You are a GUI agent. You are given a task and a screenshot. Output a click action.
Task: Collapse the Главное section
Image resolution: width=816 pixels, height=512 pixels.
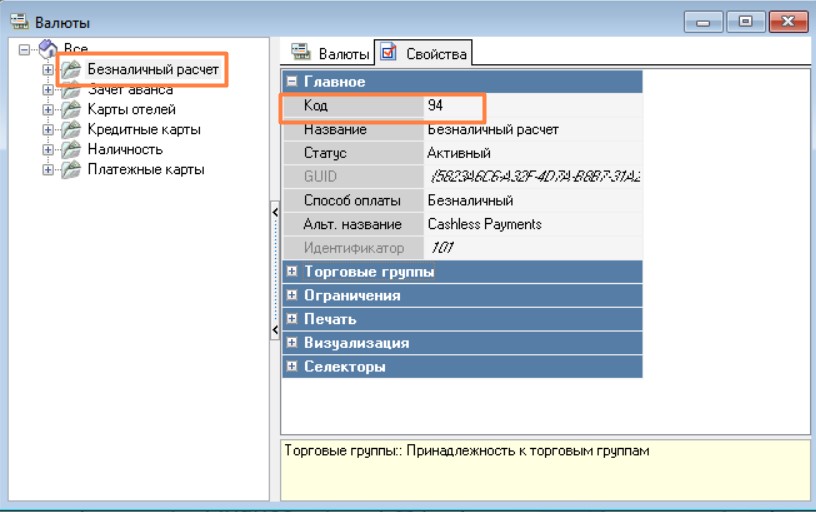(x=292, y=82)
